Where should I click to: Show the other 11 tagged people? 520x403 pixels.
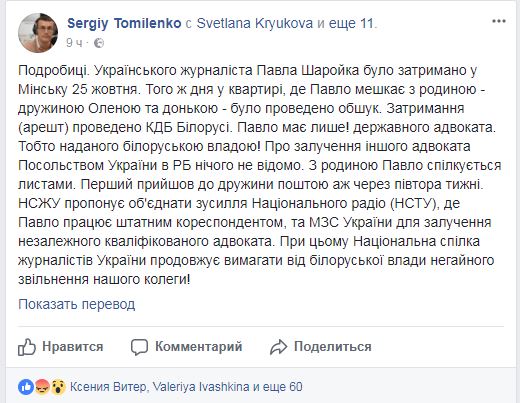coord(352,23)
